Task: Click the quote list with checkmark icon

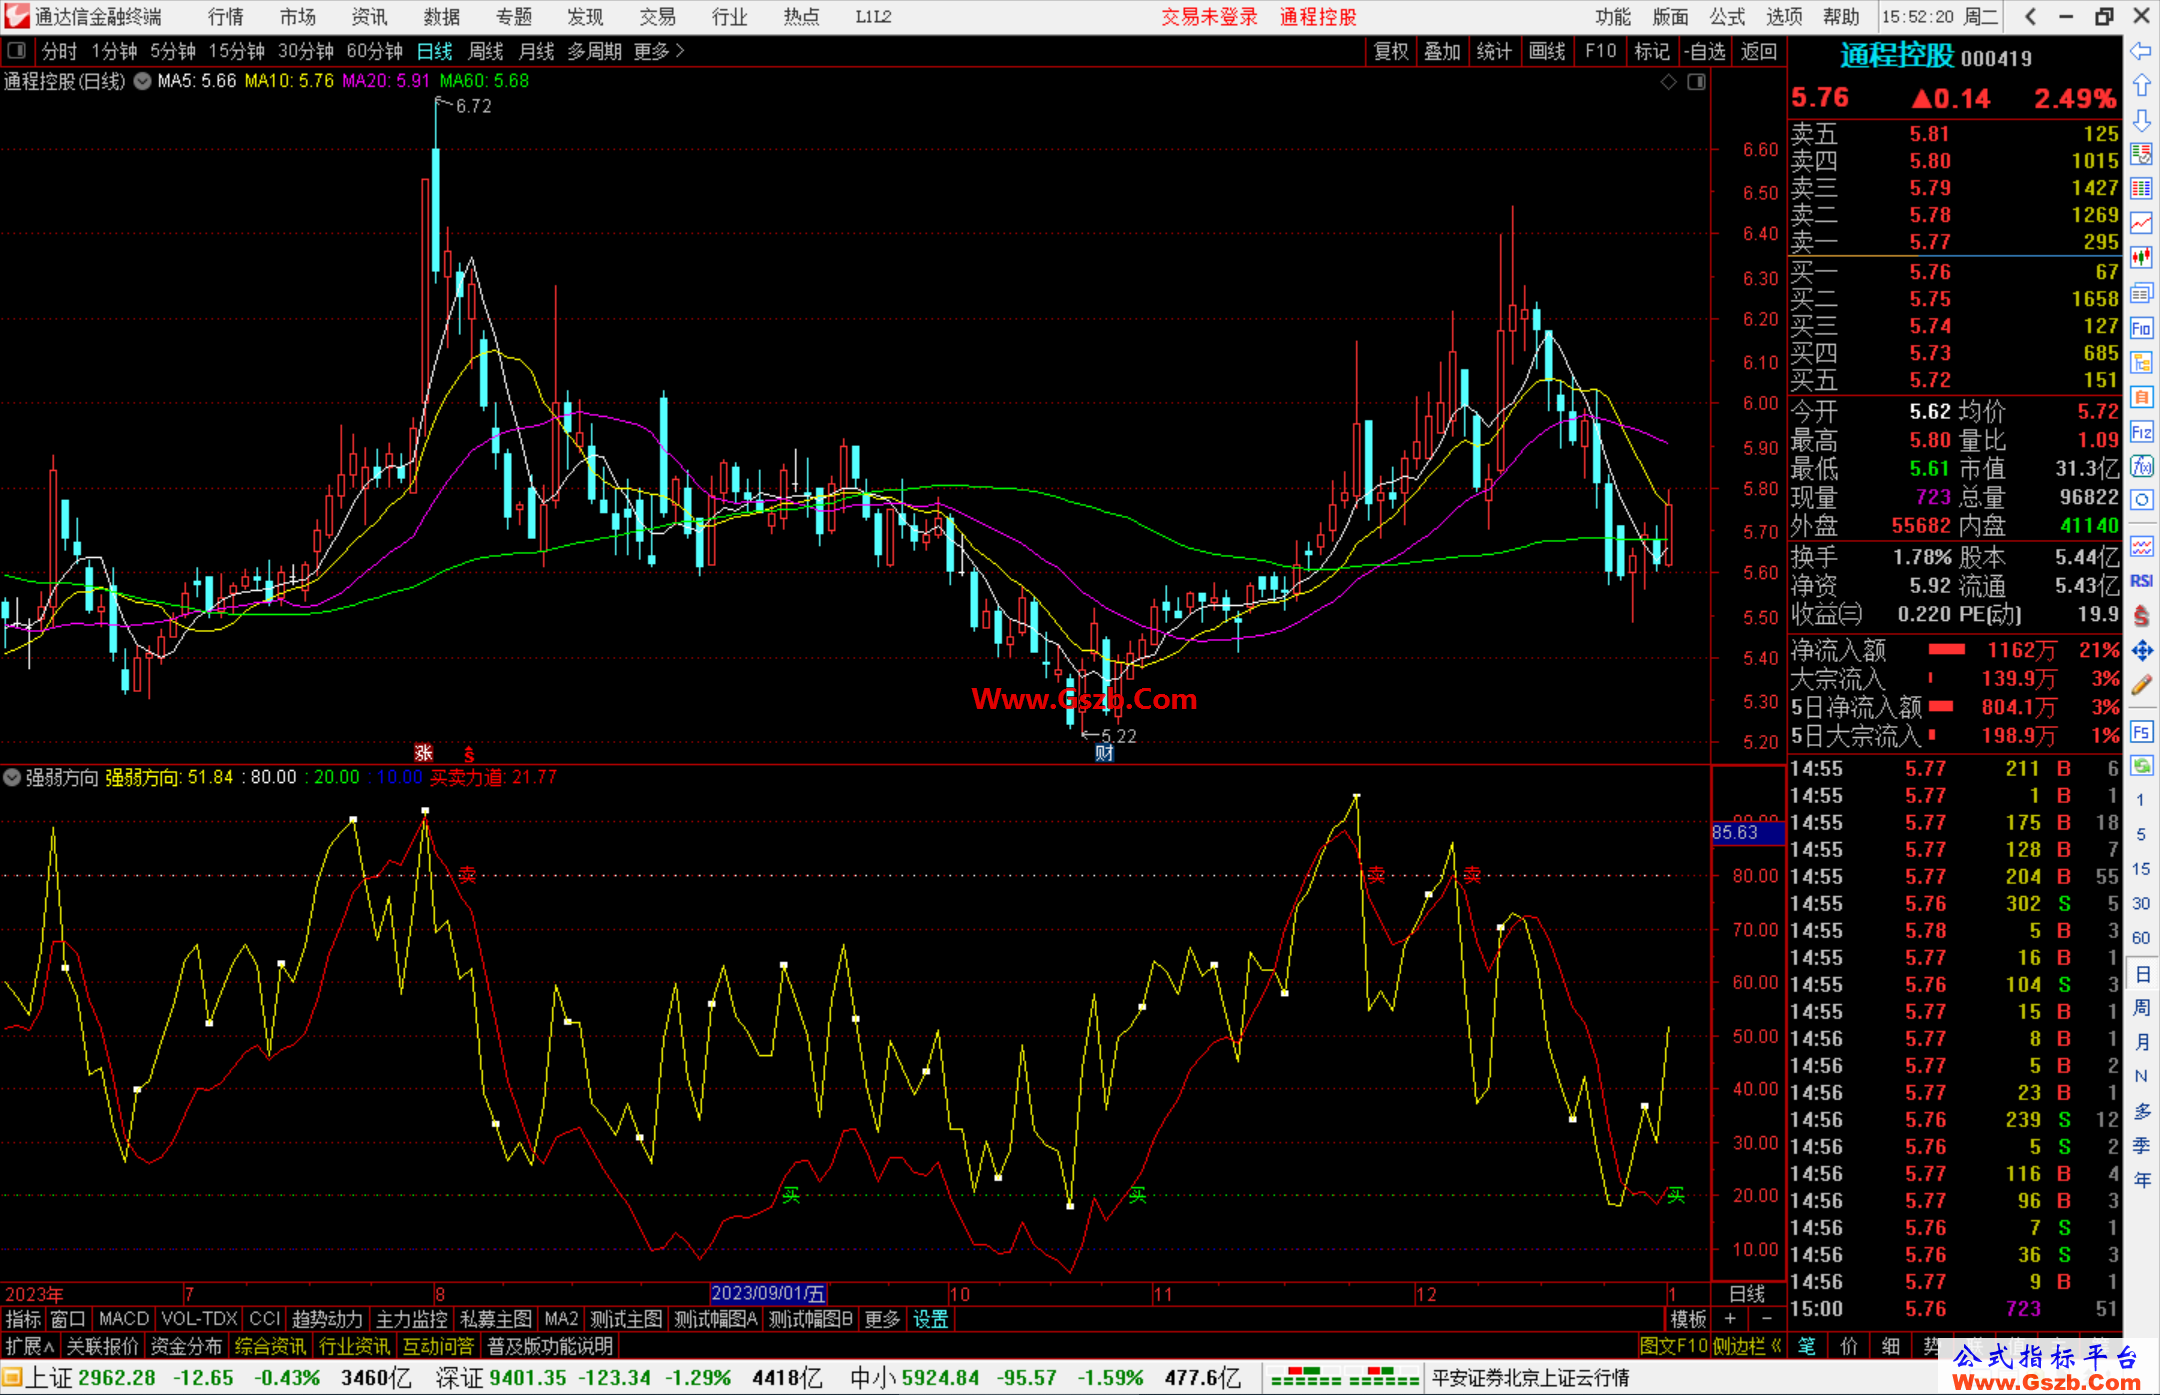Action: pyautogui.click(x=2141, y=155)
